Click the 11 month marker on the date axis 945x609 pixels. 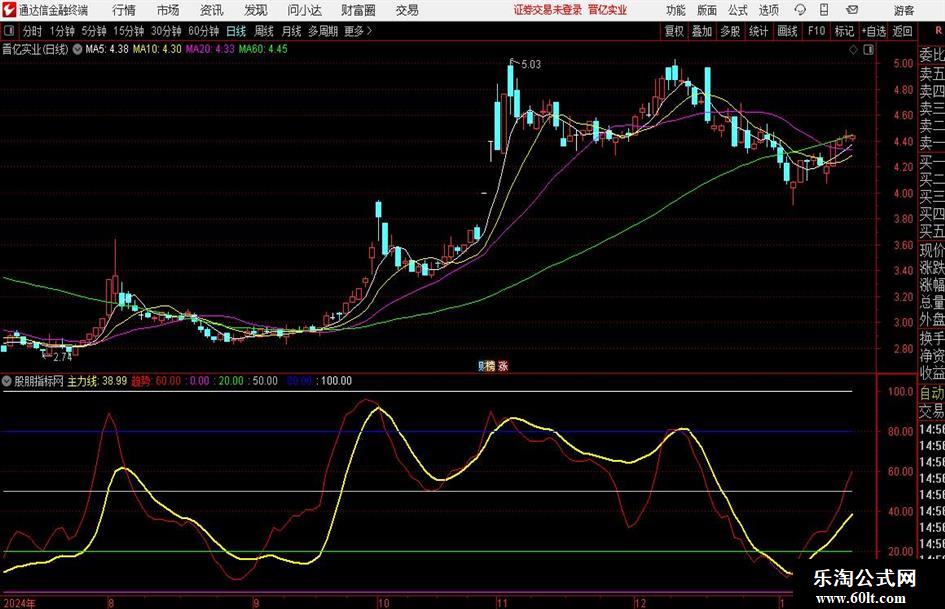tap(502, 603)
